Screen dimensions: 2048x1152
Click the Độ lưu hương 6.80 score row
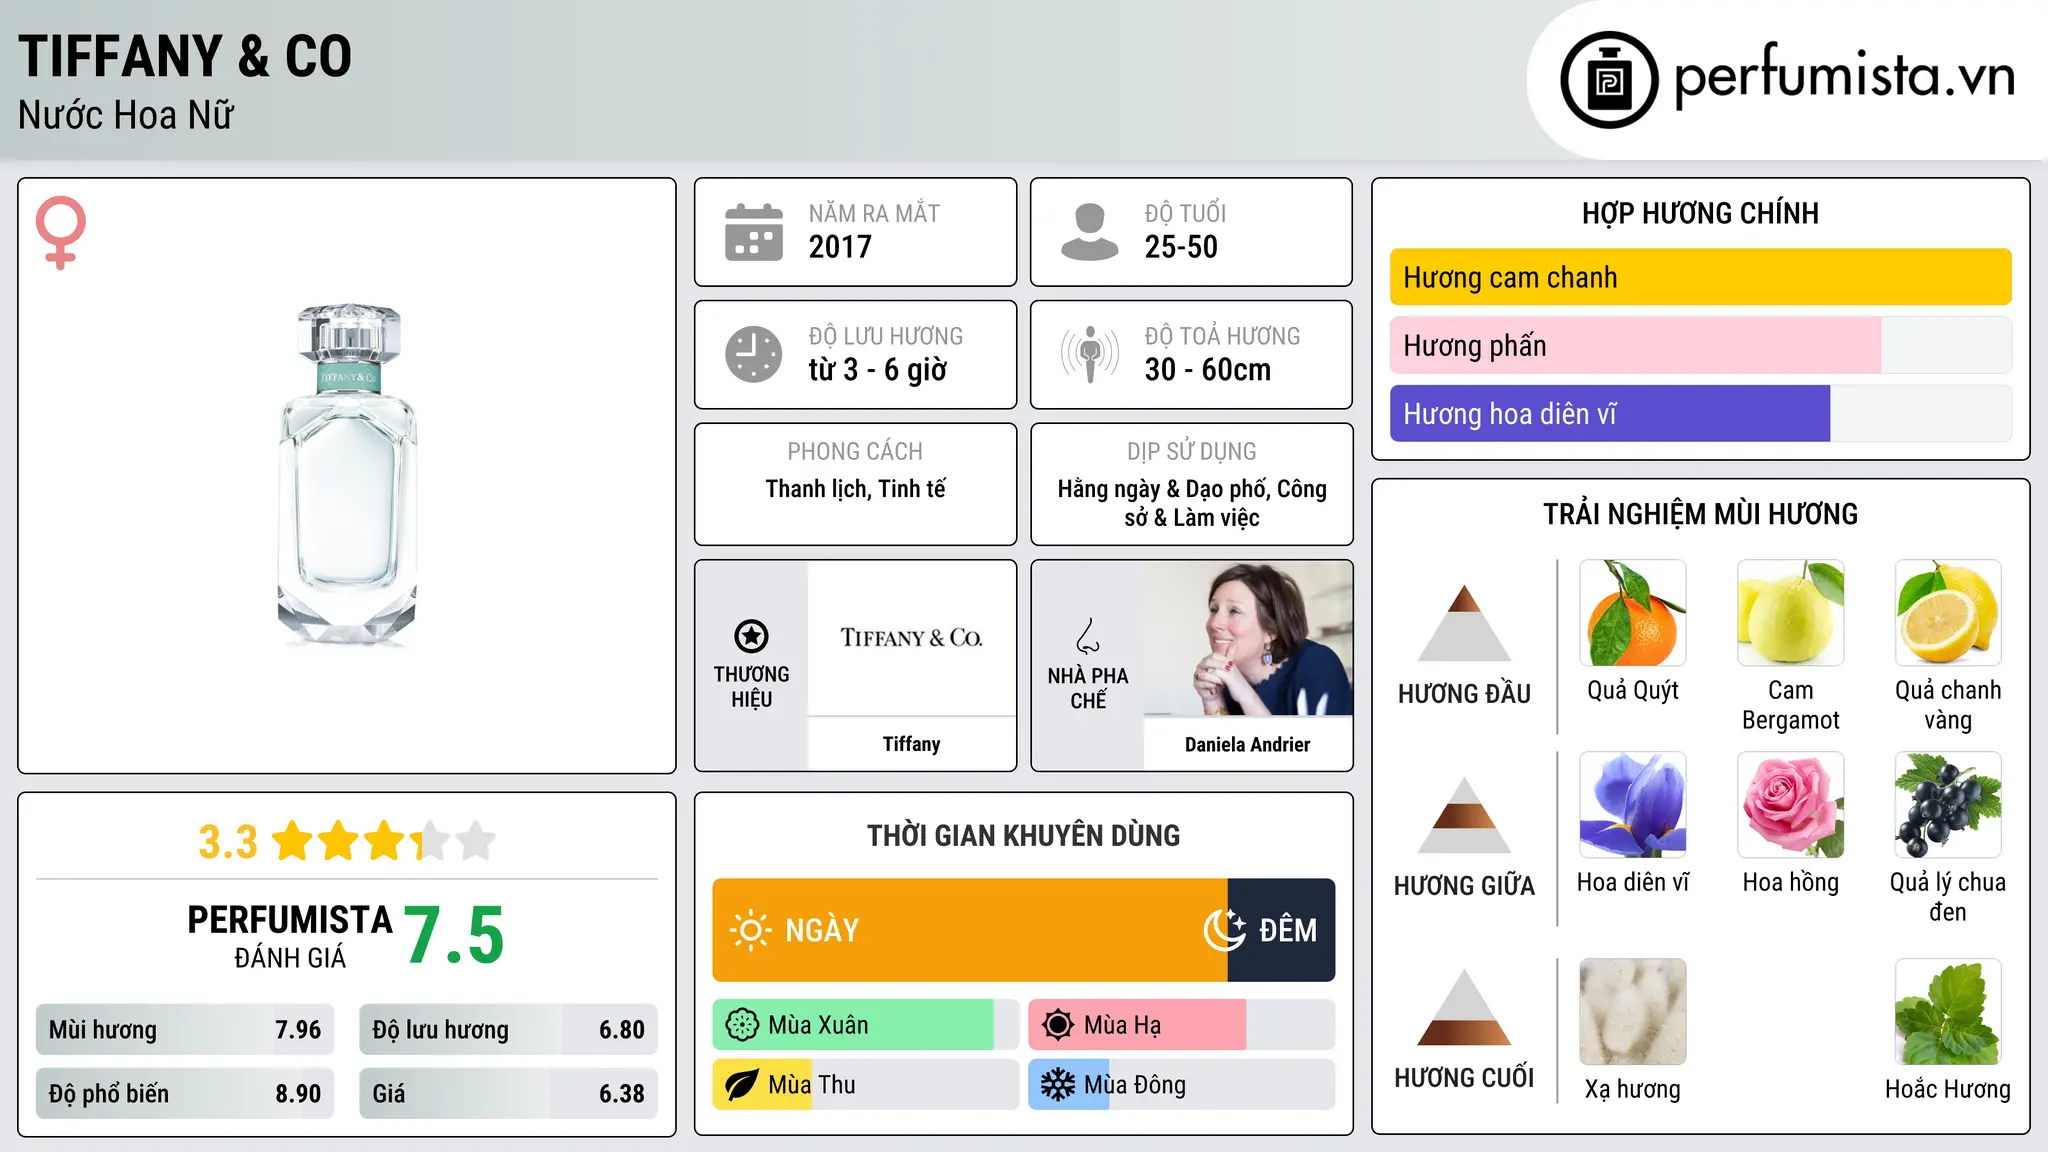[x=508, y=1030]
